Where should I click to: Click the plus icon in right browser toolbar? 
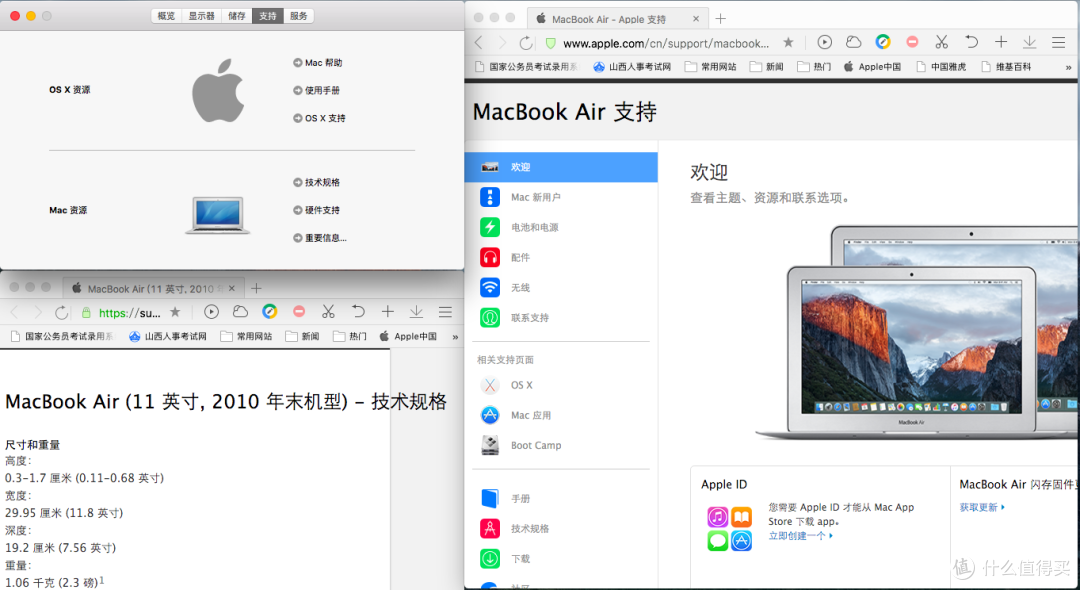1001,42
